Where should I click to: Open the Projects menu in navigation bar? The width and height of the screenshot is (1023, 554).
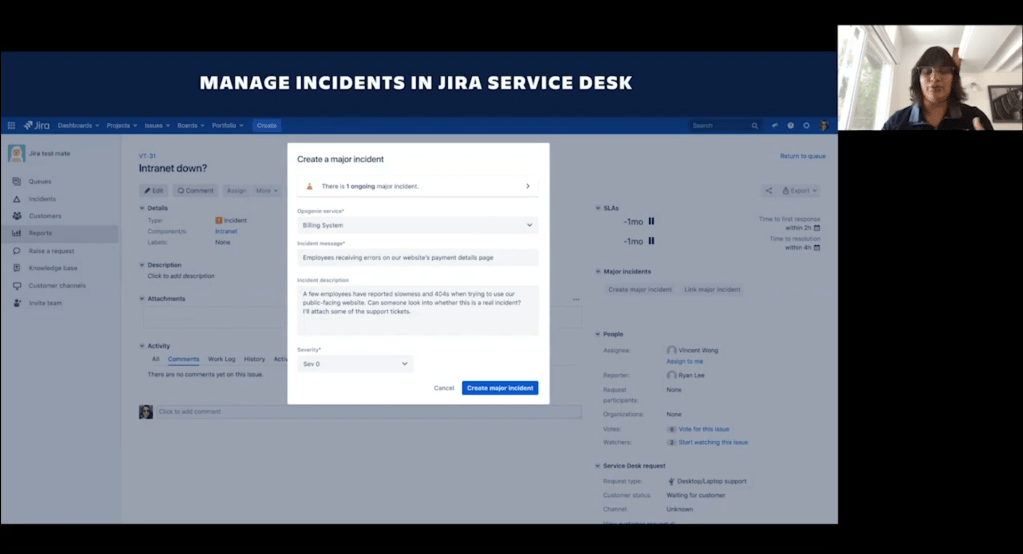[124, 126]
